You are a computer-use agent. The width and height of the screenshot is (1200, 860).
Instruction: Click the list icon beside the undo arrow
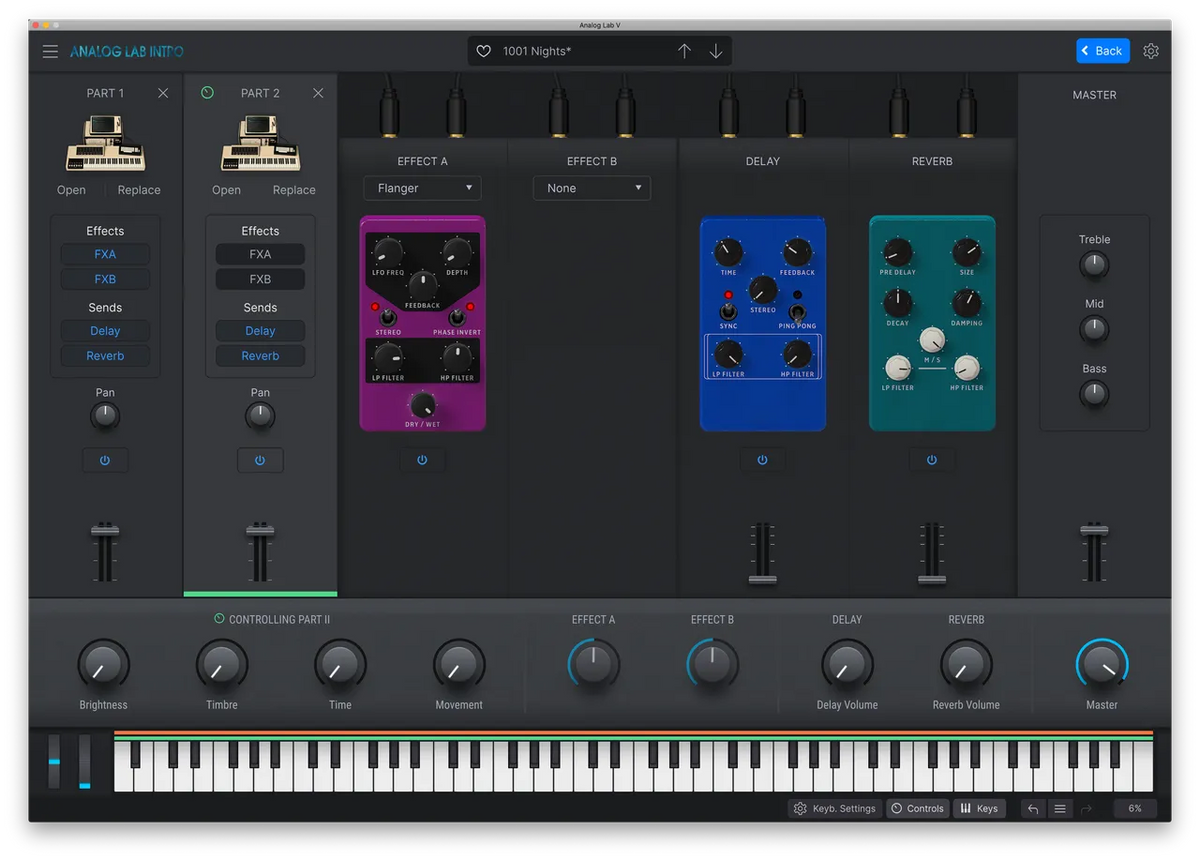click(x=1060, y=808)
